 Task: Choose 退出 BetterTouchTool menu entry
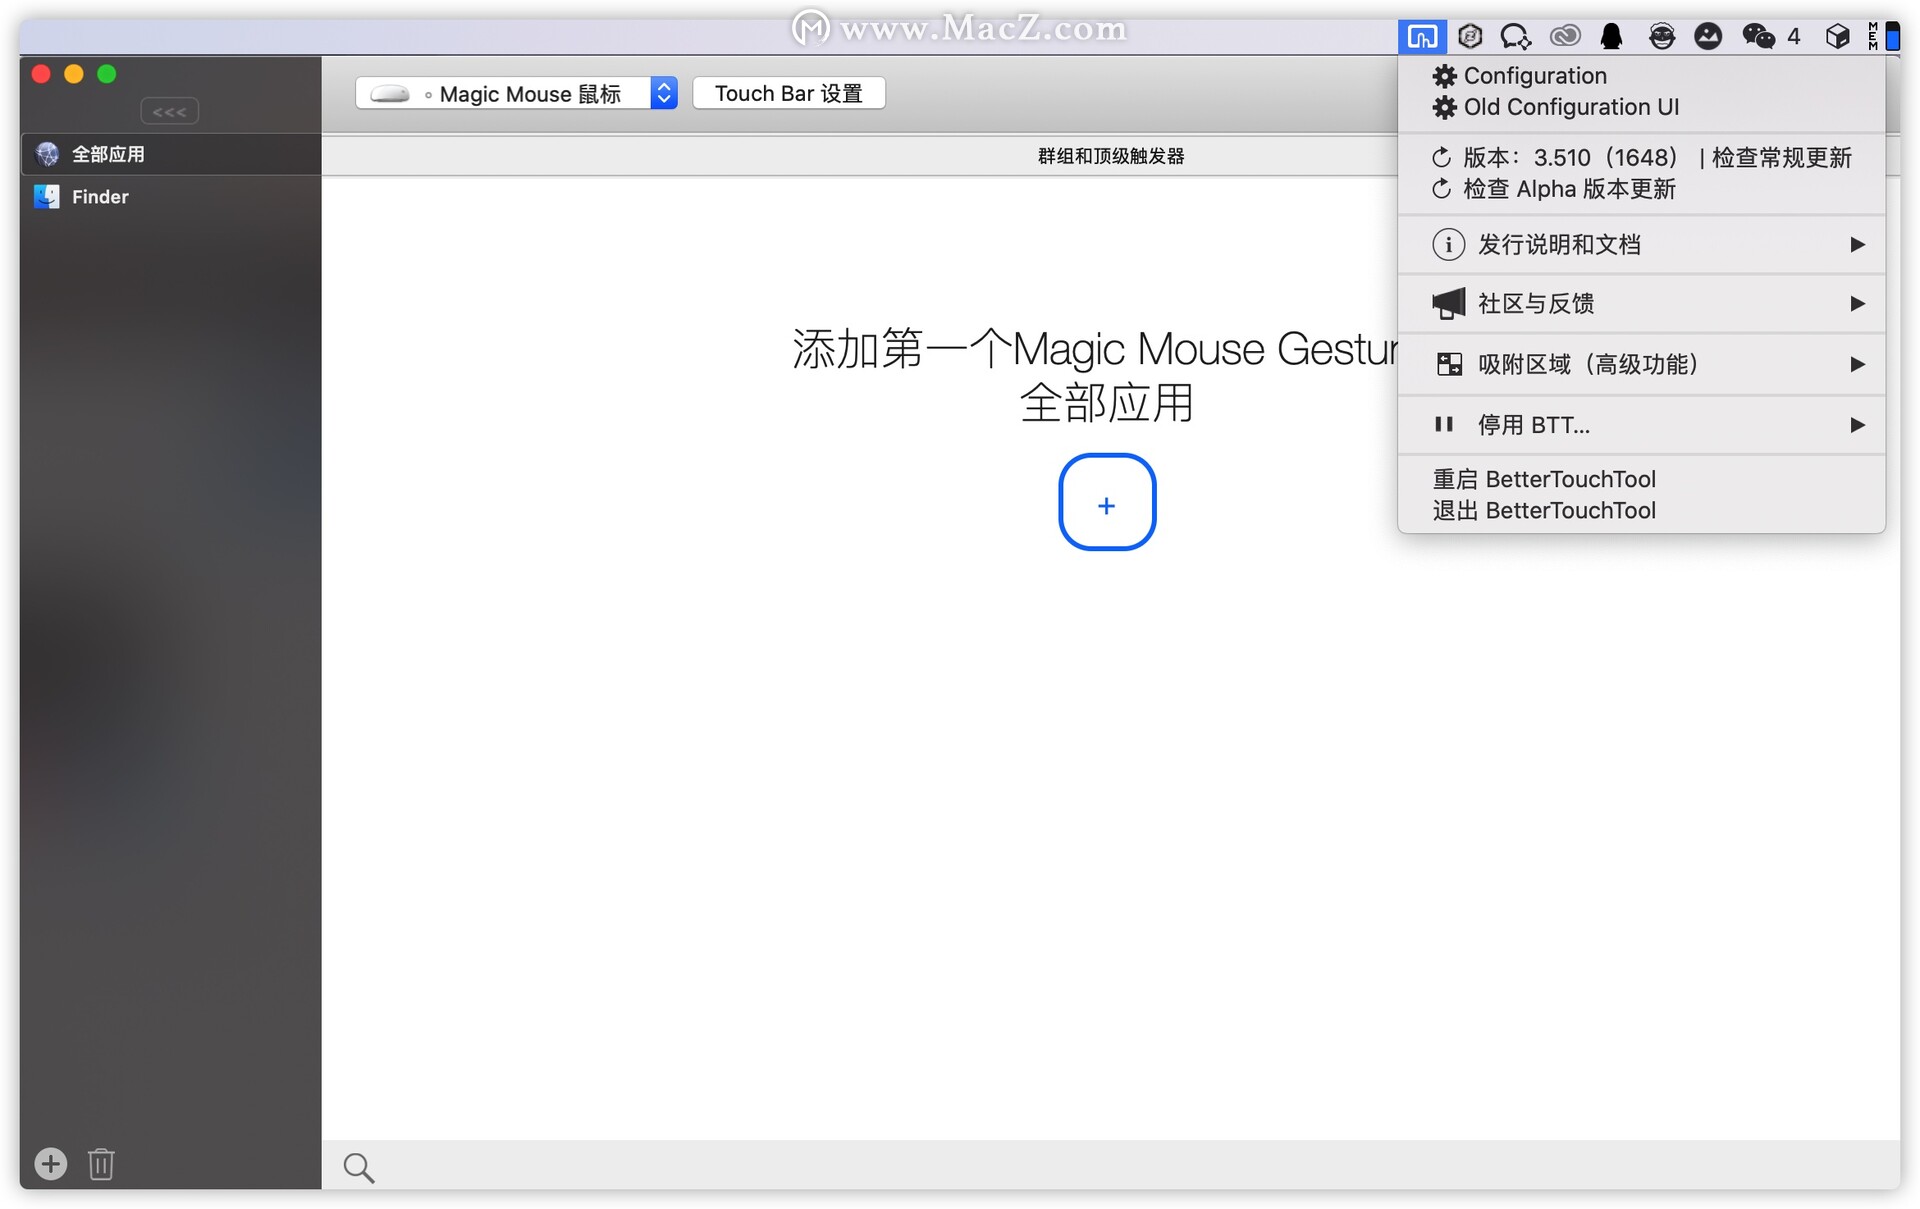pyautogui.click(x=1641, y=511)
